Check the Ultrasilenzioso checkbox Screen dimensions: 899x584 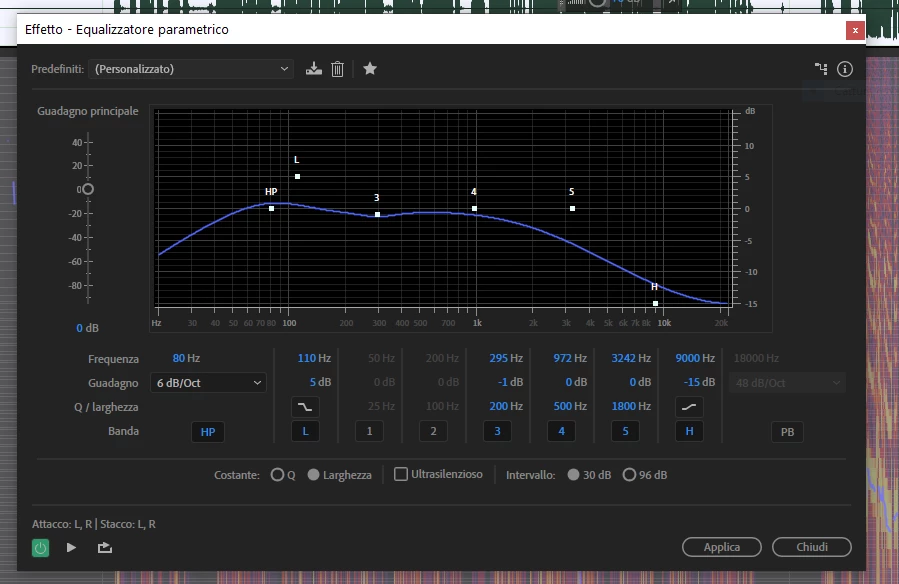click(401, 474)
